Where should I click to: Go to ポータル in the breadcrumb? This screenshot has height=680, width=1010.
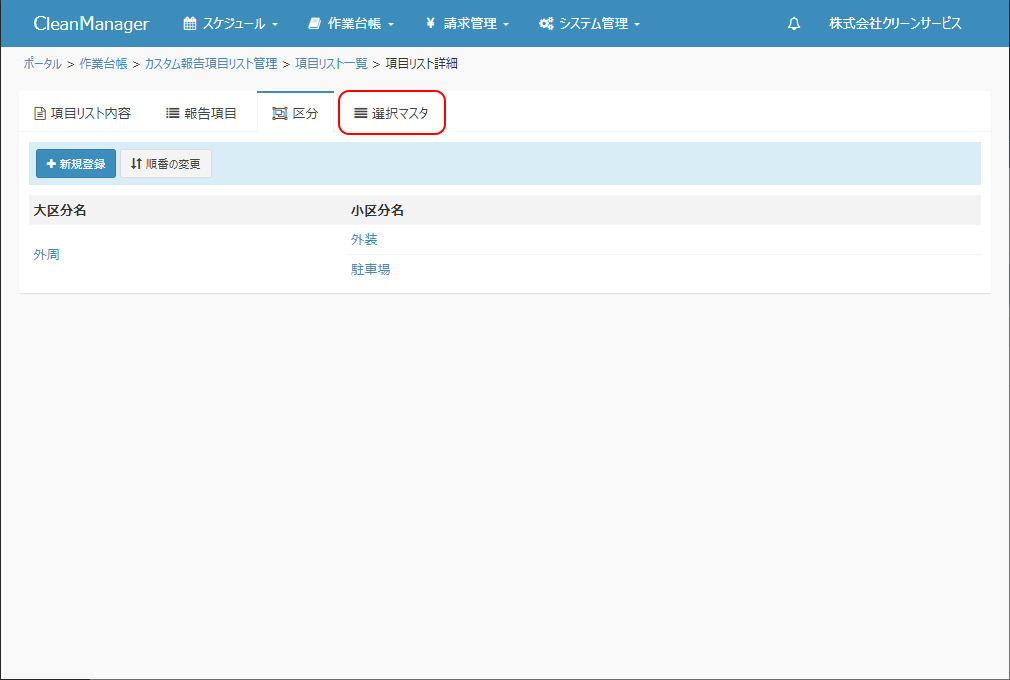click(42, 64)
